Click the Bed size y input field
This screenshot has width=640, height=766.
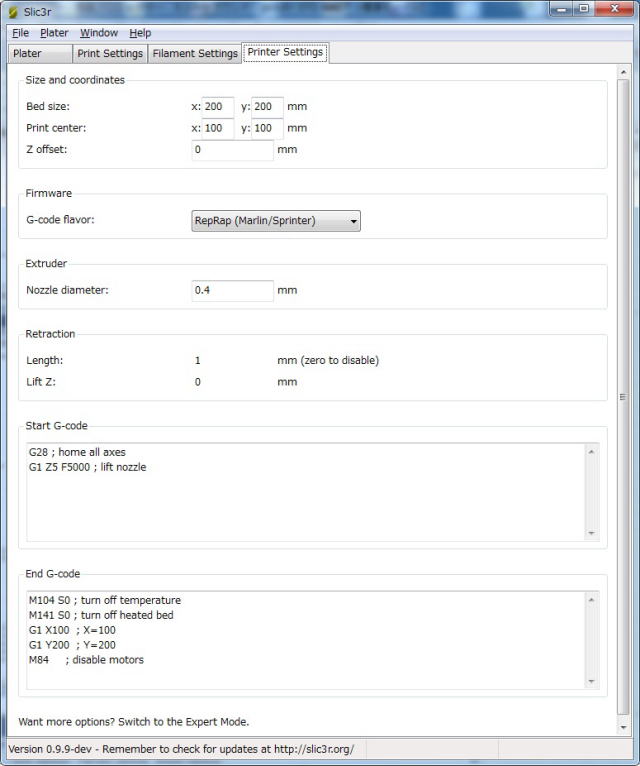pos(267,106)
